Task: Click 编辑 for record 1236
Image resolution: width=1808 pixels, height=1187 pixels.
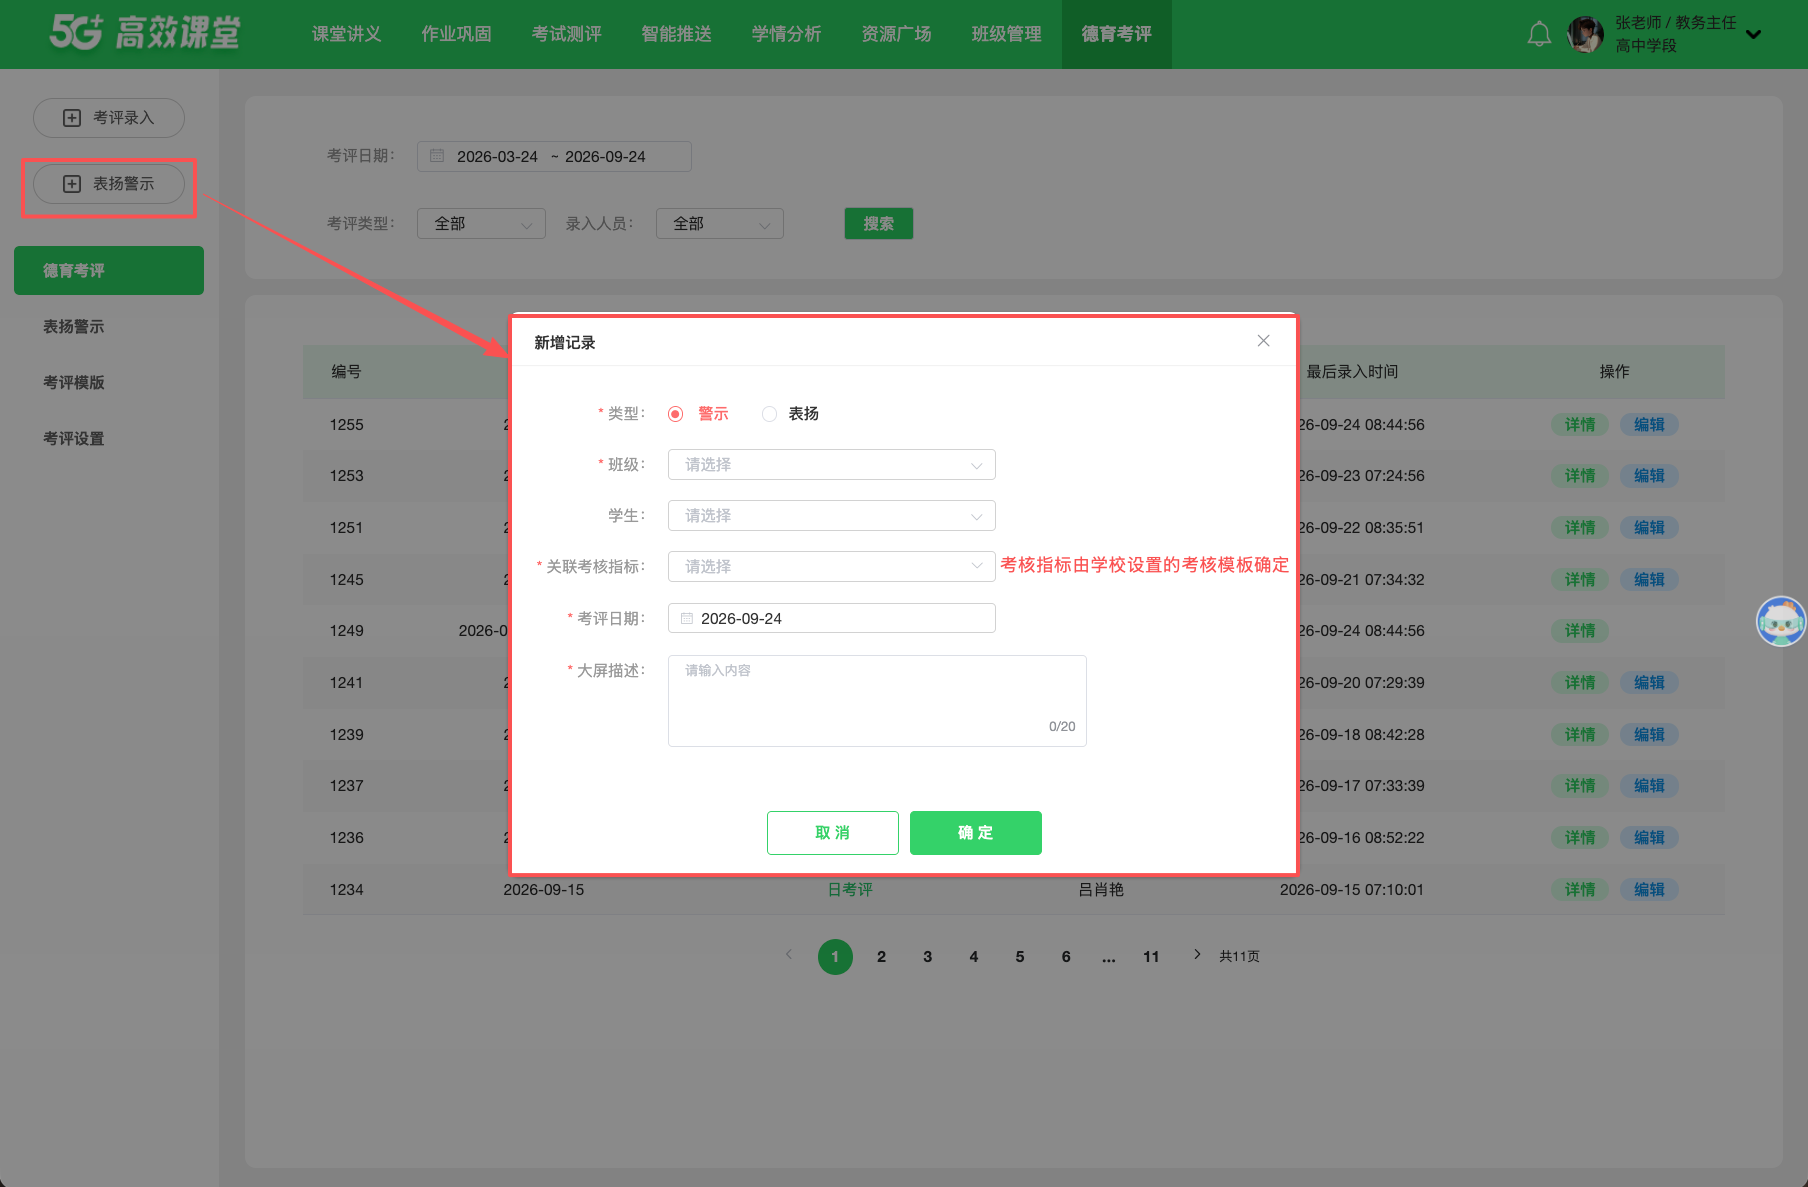Action: coord(1649,838)
